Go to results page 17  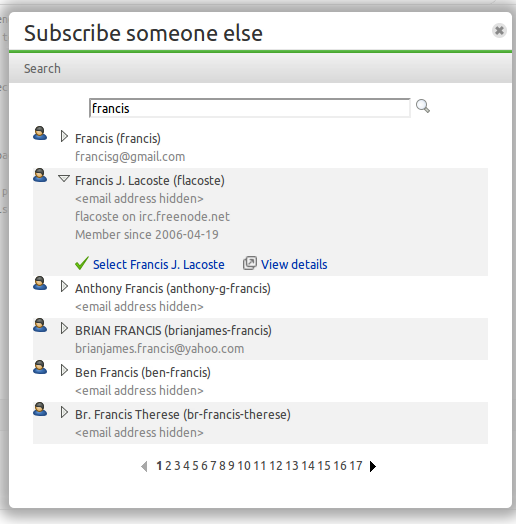(356, 466)
